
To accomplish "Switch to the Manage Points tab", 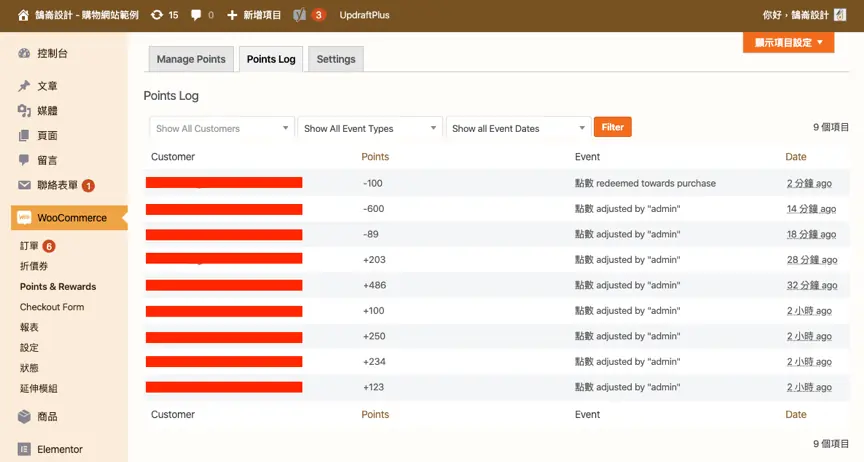I will (x=191, y=59).
